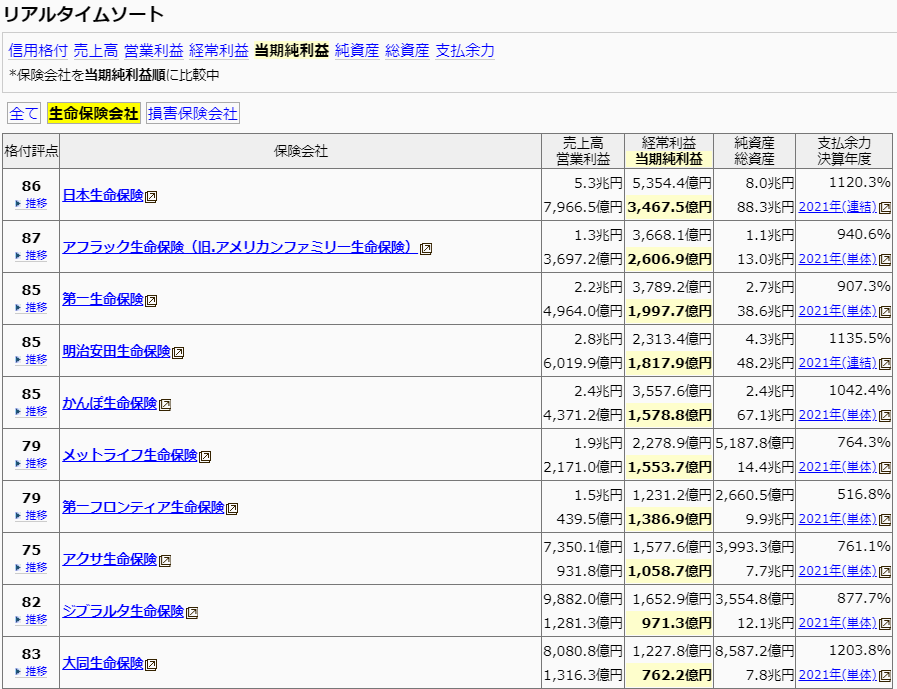This screenshot has height=689, width=897.
Task: Open 第一生命保険 company link
Action: coord(103,300)
